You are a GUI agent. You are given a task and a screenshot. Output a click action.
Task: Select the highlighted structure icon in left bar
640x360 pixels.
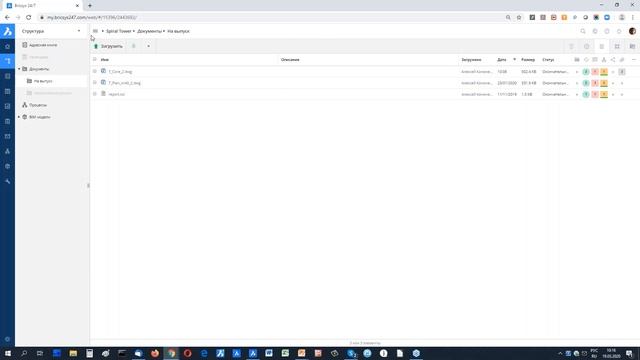[7, 61]
